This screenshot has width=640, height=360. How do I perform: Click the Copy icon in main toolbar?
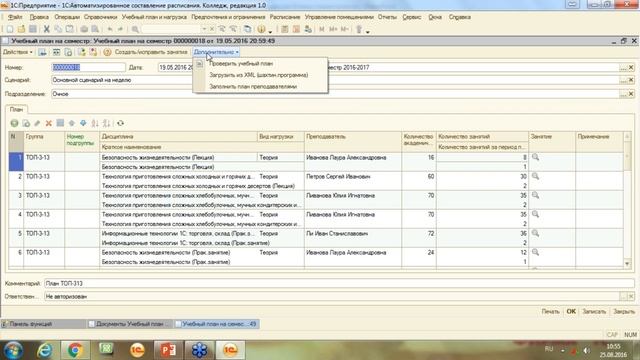(x=58, y=29)
